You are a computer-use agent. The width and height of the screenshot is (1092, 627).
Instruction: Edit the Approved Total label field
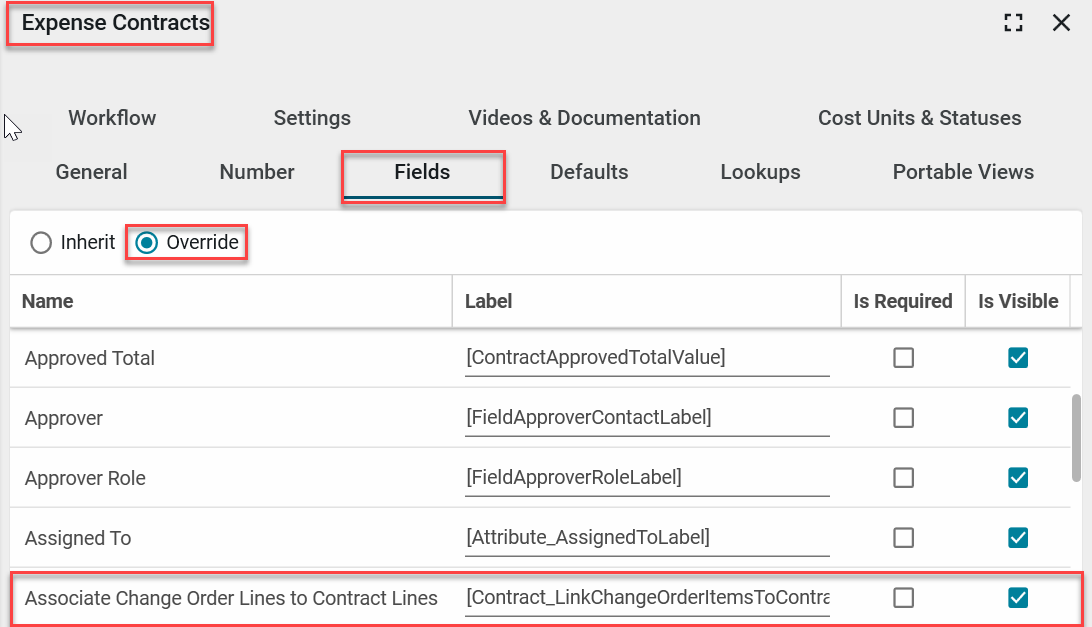647,358
